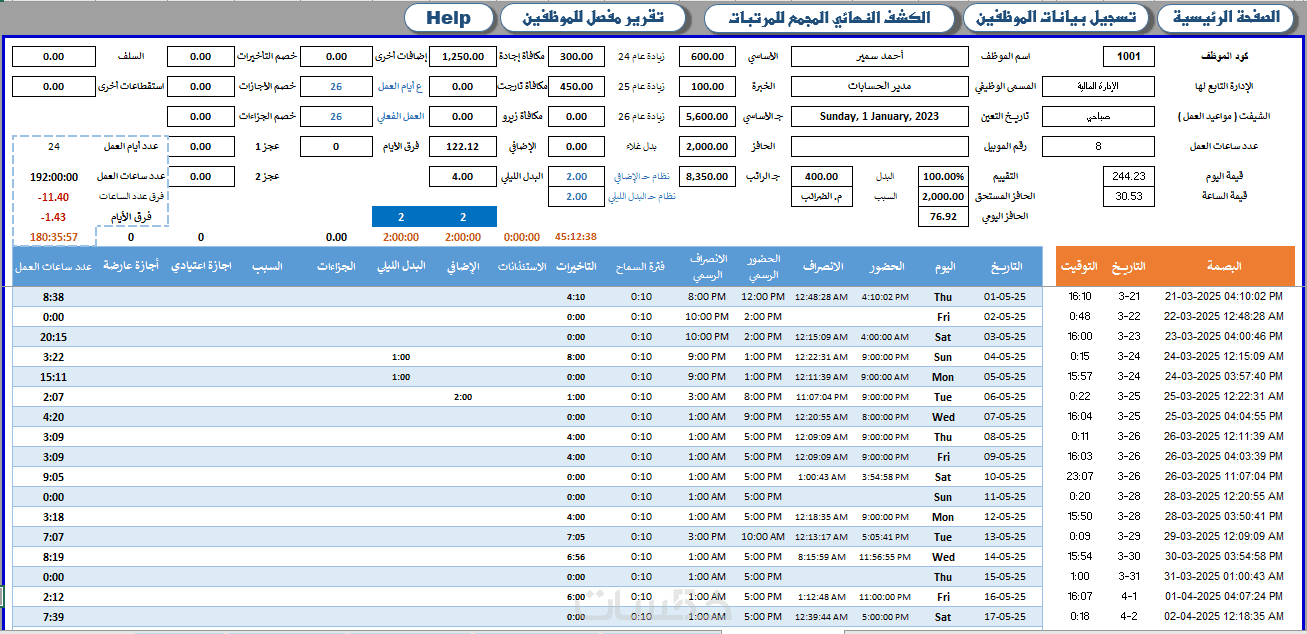This screenshot has width=1307, height=634.
Task: Select fingerprint entry 26-03-2025 11:07:04 PM
Action: pos(1224,476)
